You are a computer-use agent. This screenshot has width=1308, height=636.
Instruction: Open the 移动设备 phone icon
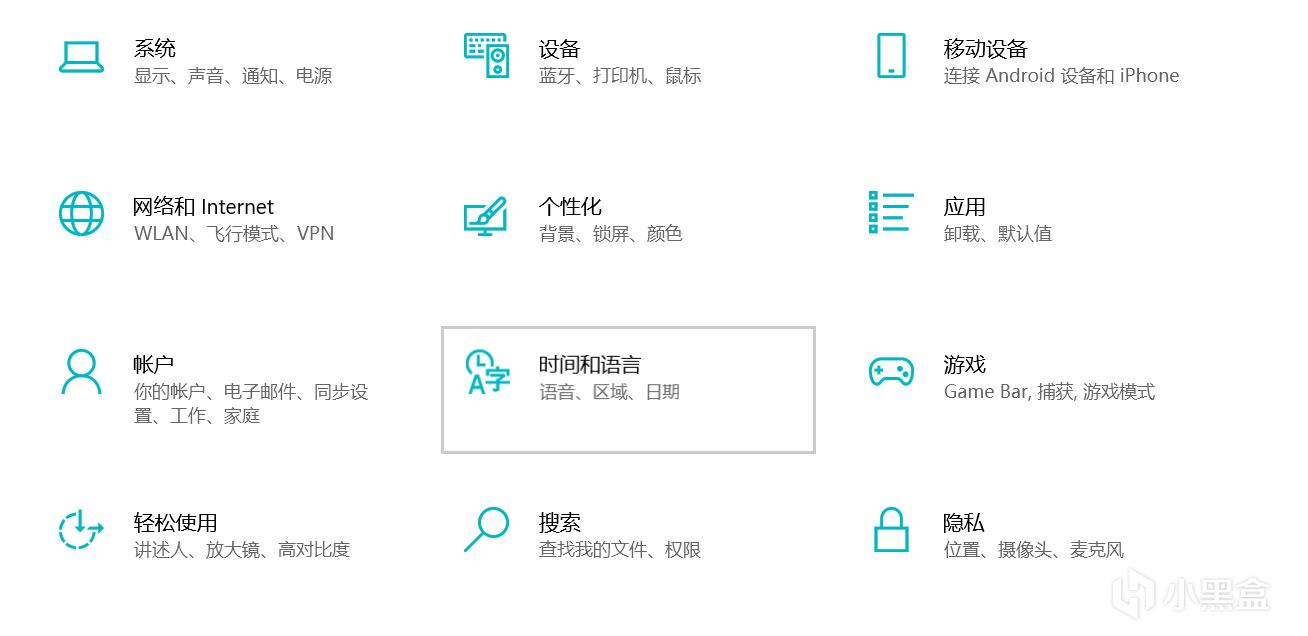[x=891, y=55]
